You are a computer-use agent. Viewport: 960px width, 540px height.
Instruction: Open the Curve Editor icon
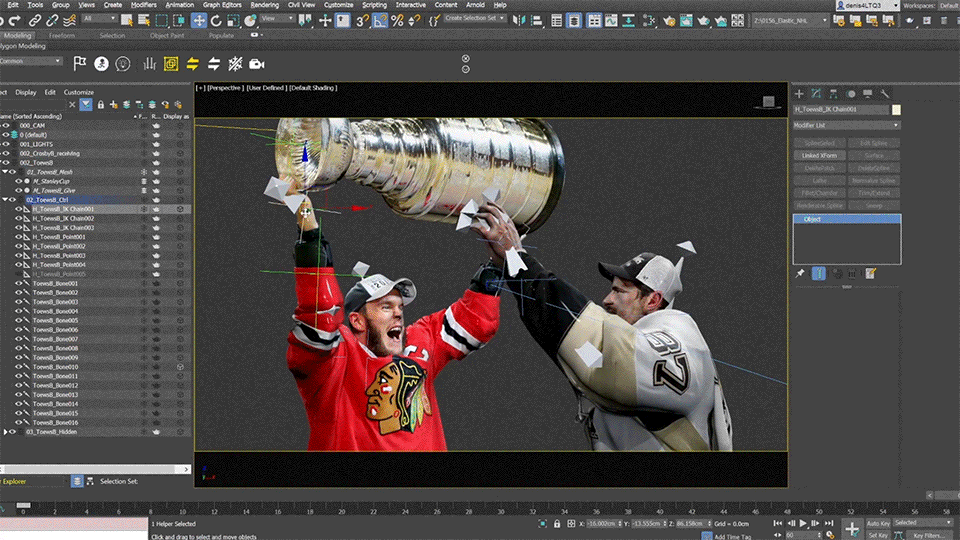611,21
